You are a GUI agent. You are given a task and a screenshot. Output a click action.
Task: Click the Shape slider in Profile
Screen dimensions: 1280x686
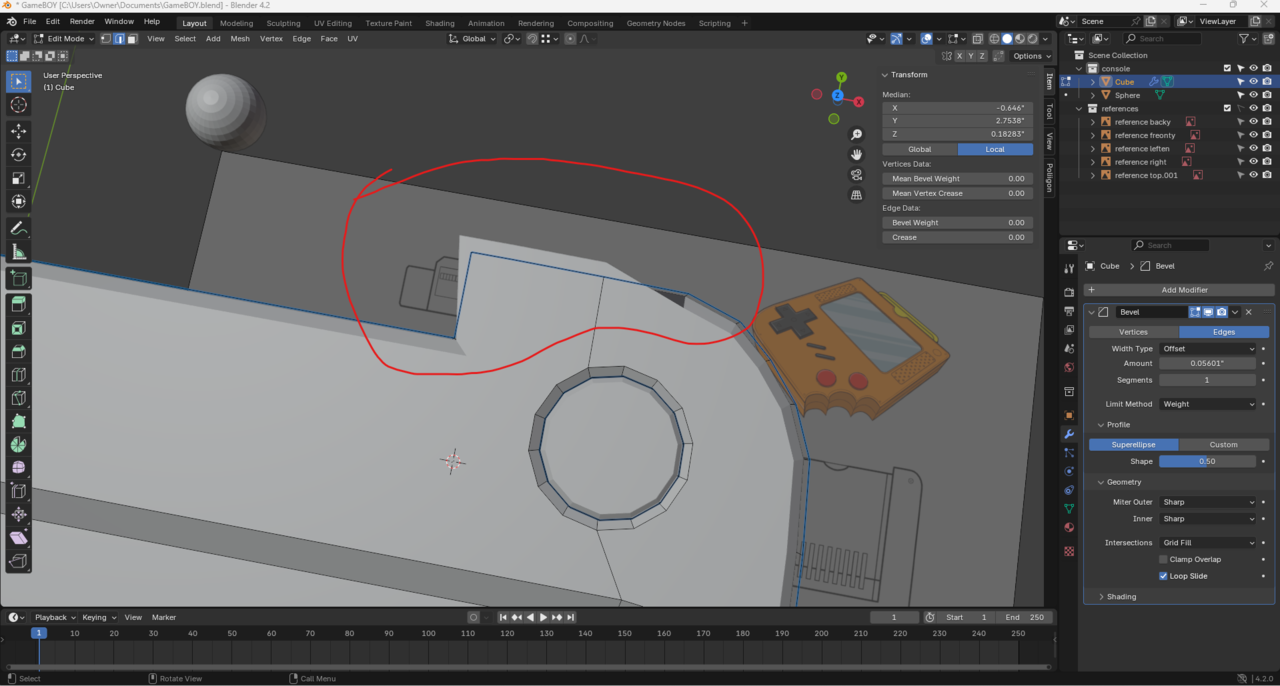[1207, 461]
